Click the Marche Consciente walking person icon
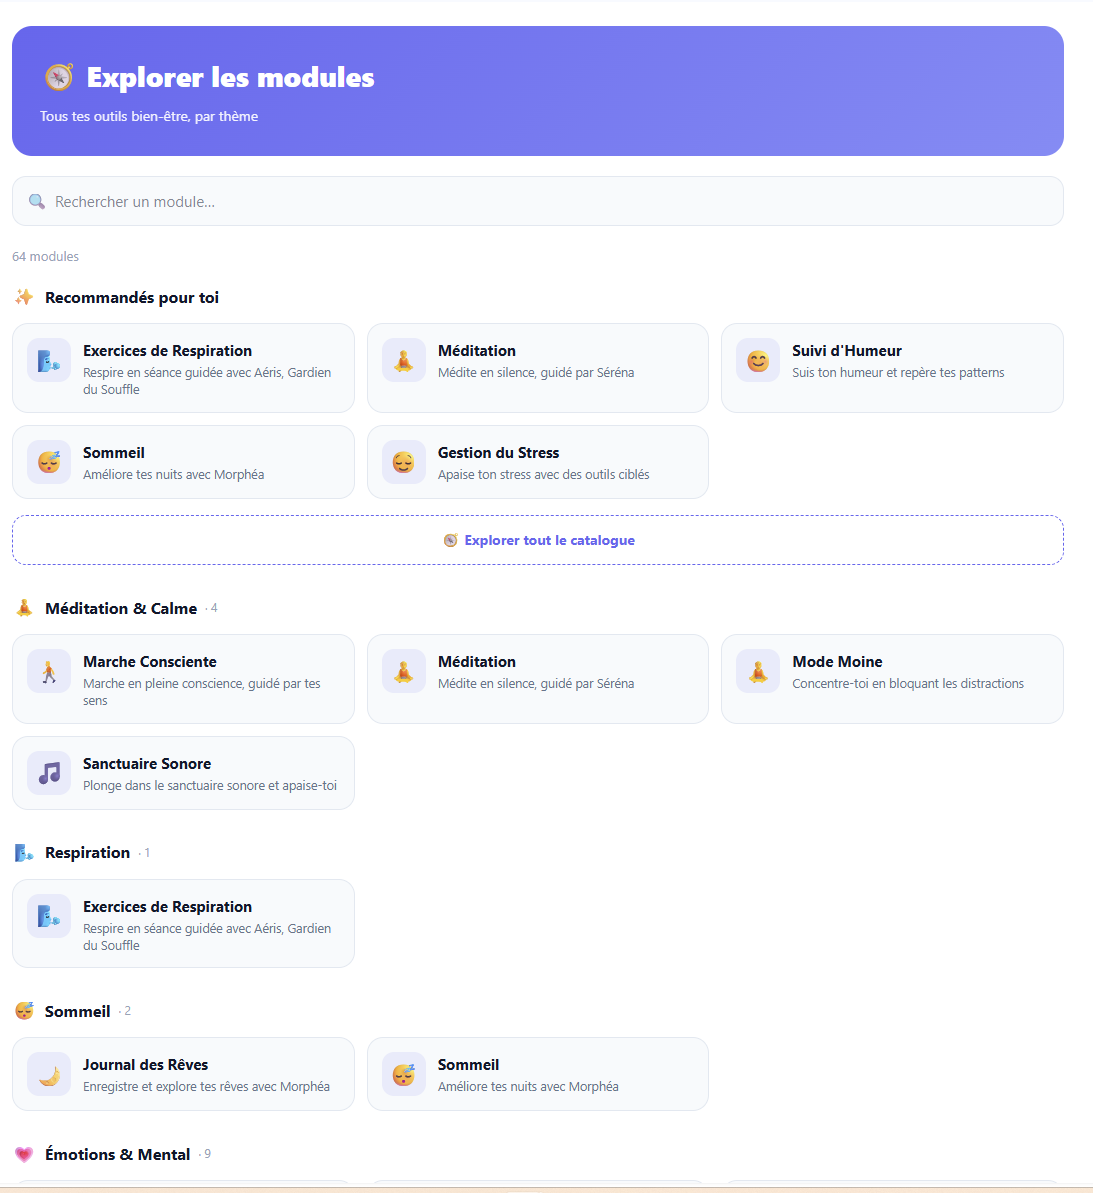Screen dimensions: 1093x1193 49,671
